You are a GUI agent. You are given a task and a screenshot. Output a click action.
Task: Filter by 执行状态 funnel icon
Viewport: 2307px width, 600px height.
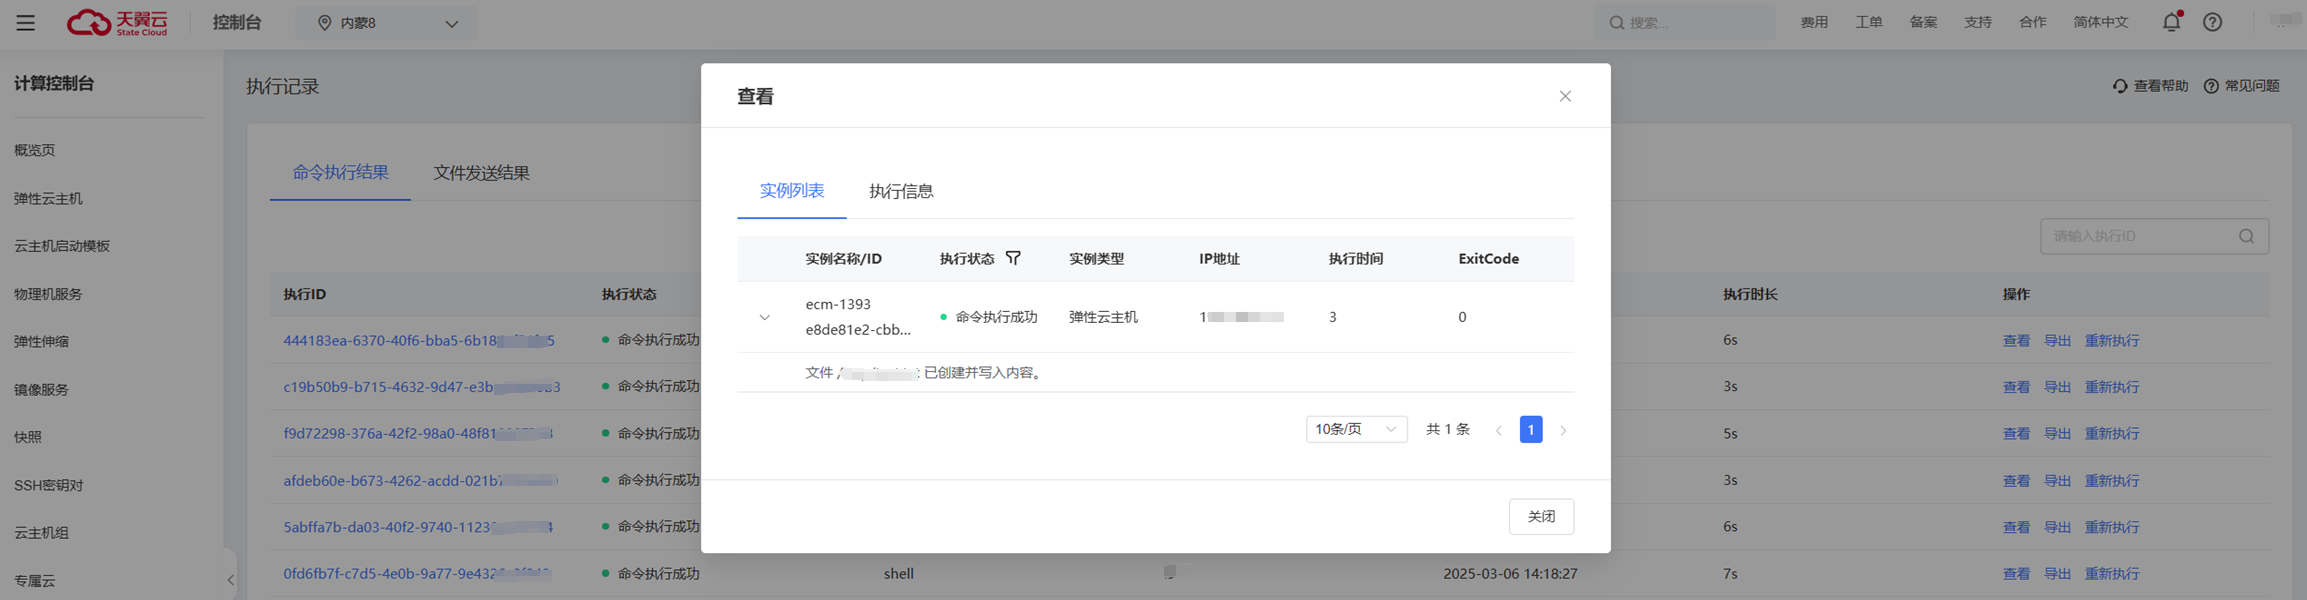tap(1013, 258)
